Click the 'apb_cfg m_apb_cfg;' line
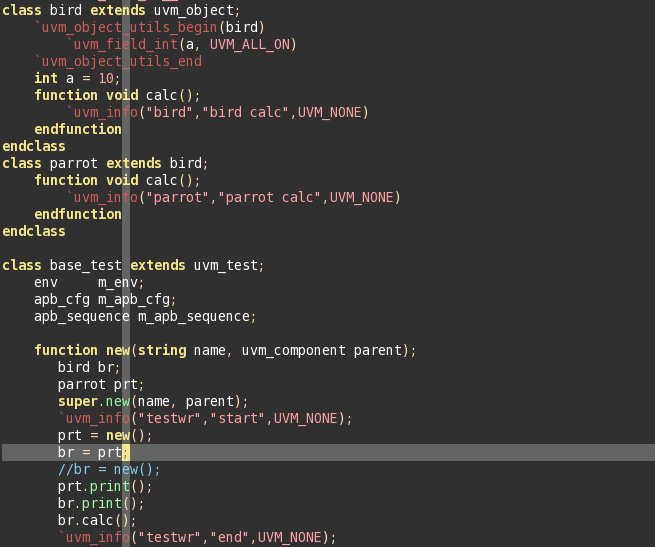This screenshot has height=547, width=655. [105, 300]
